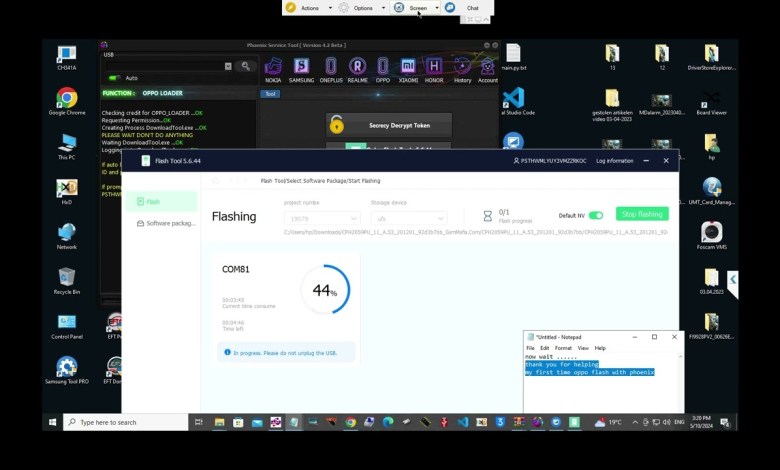Open main.py.txt desktop file
This screenshot has width=780, height=470.
coord(514,58)
